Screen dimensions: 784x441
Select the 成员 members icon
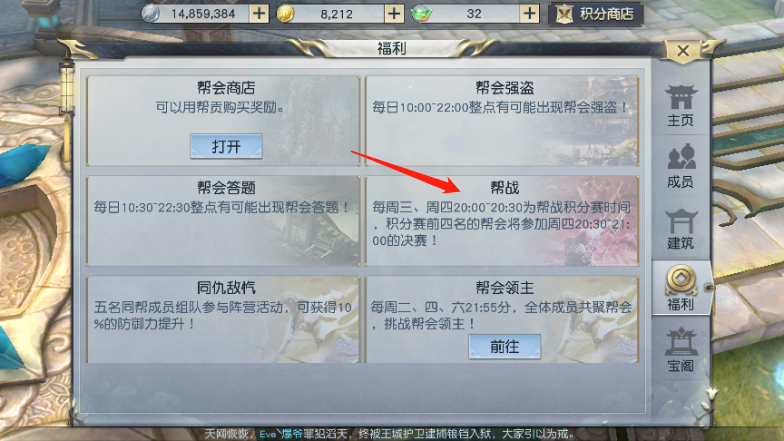click(680, 166)
